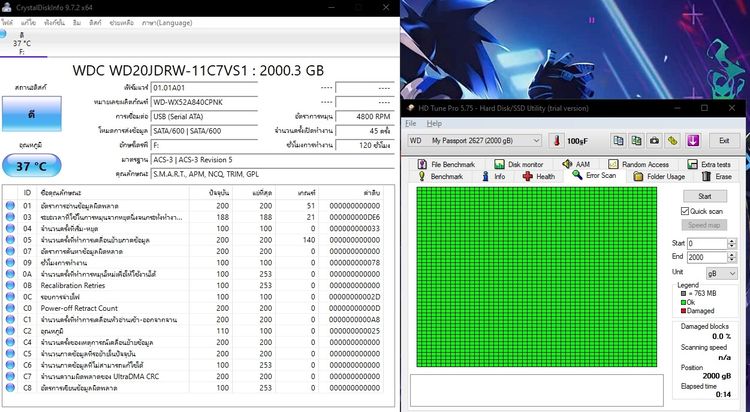Click the 4800 RPM rotation rate field
Screen dimensions: 750x412
pos(364,117)
